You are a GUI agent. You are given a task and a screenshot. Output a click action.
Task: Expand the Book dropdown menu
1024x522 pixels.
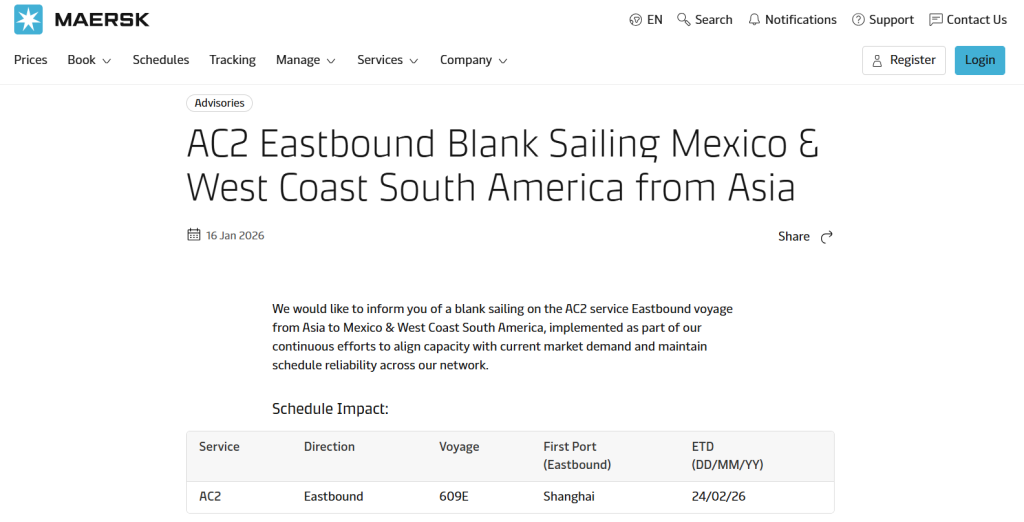click(89, 60)
